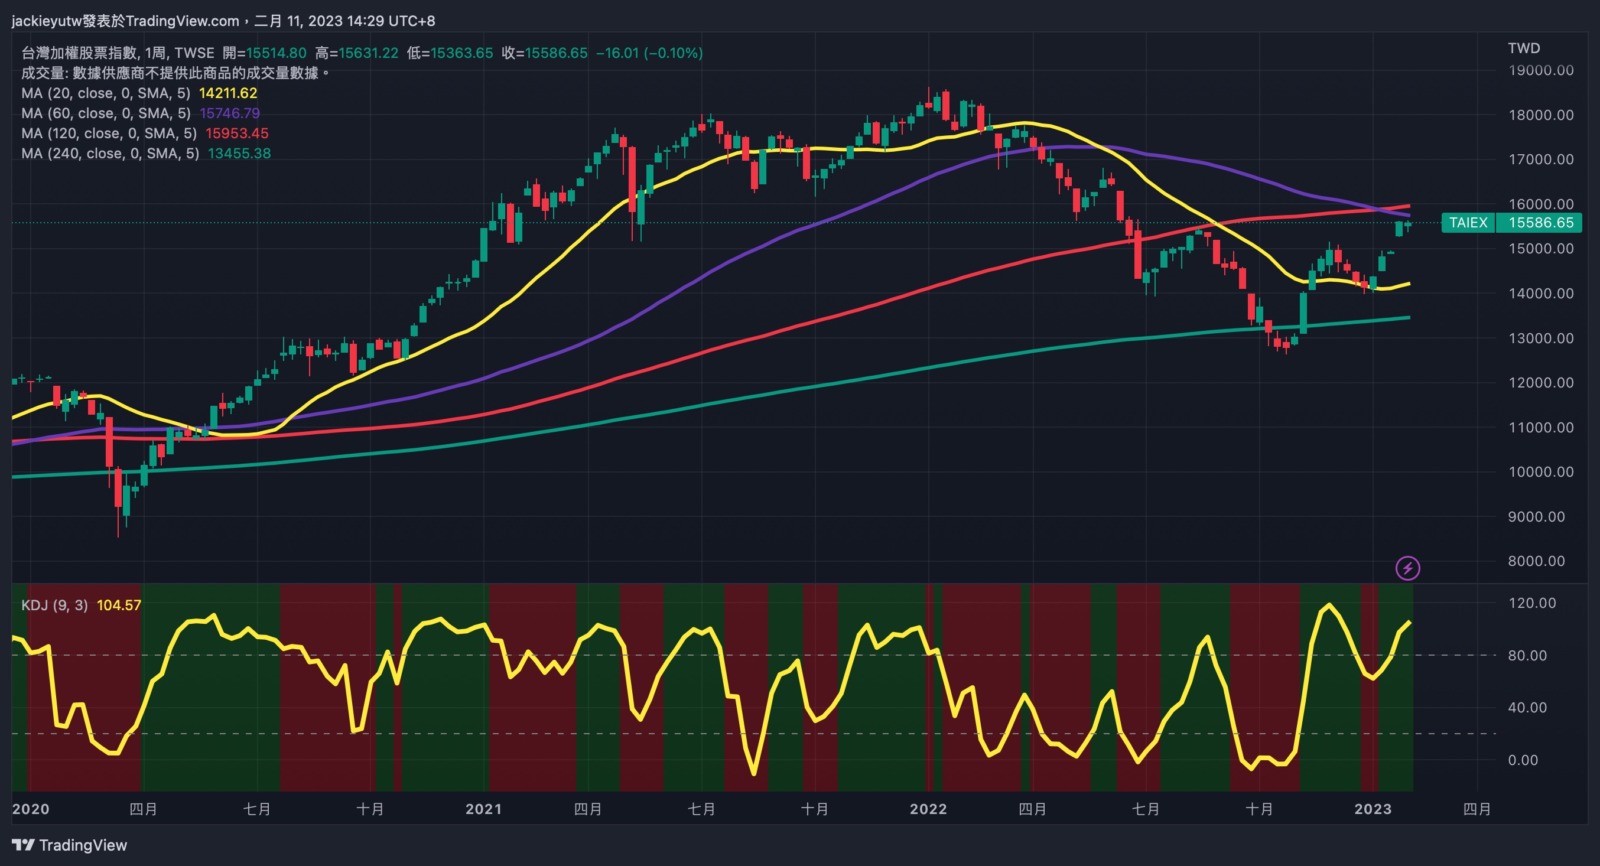Image resolution: width=1600 pixels, height=866 pixels.
Task: Click the 2022 label on time axis
Action: point(928,809)
